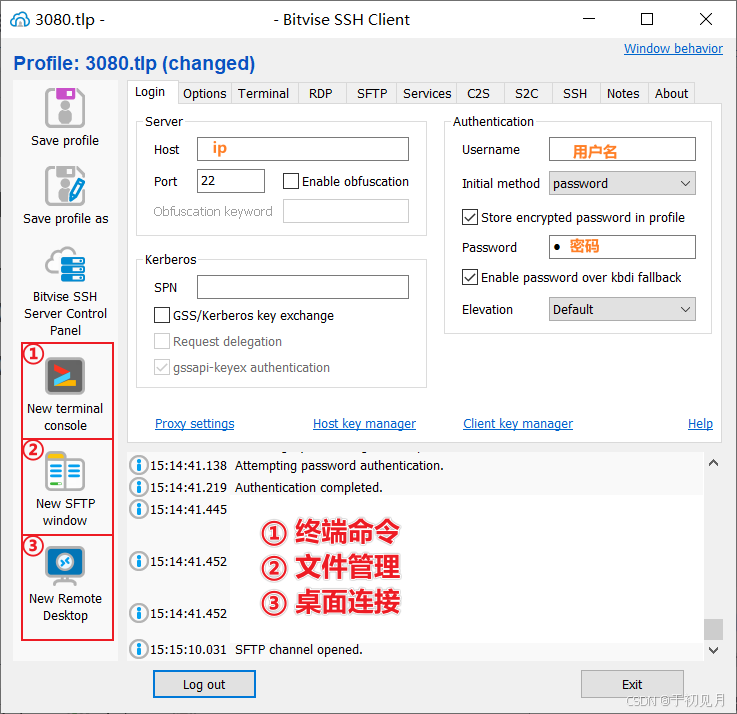Click the Help link
The width and height of the screenshot is (737, 714).
tap(700, 424)
